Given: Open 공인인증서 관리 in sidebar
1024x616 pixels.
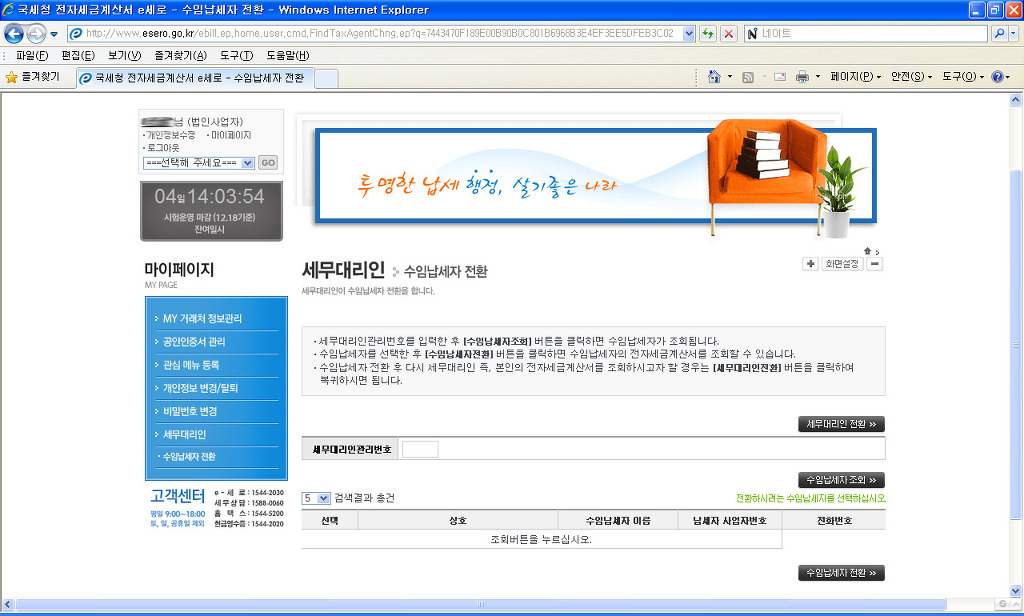Looking at the screenshot, I should 194,342.
